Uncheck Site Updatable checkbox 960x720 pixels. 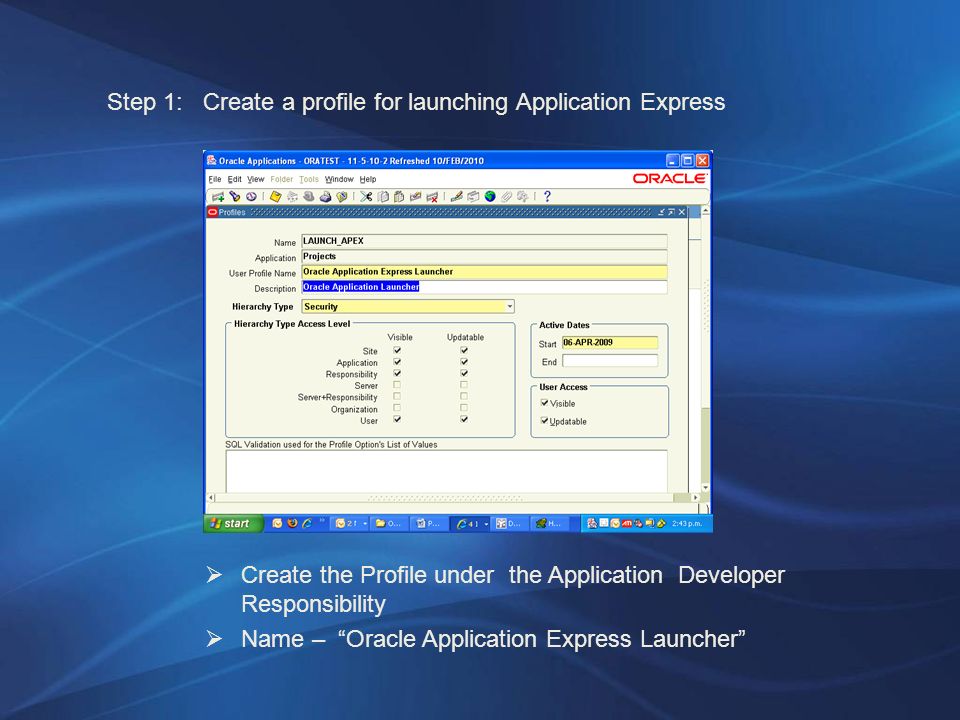464,350
